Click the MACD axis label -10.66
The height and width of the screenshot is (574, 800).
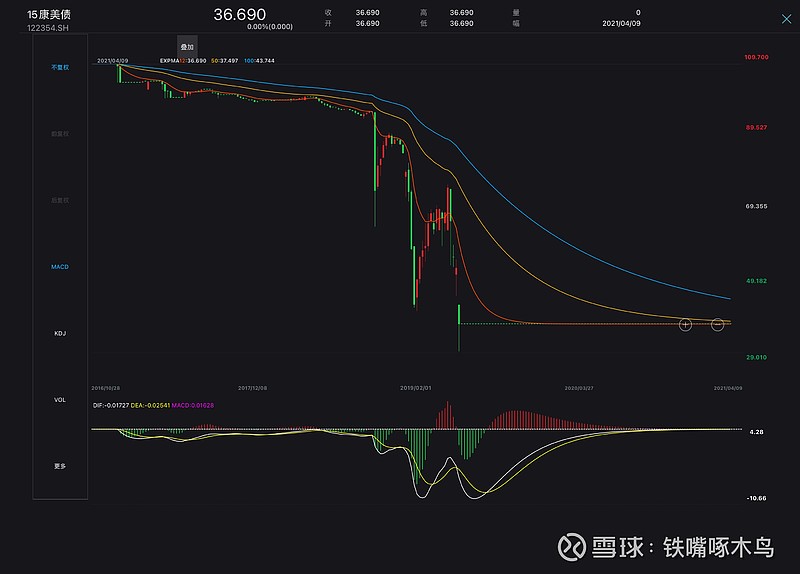[756, 498]
